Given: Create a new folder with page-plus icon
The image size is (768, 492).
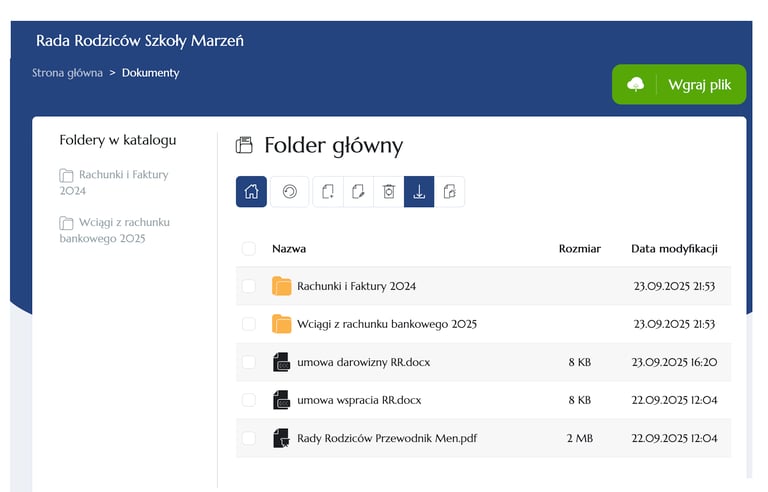Looking at the screenshot, I should (x=328, y=191).
